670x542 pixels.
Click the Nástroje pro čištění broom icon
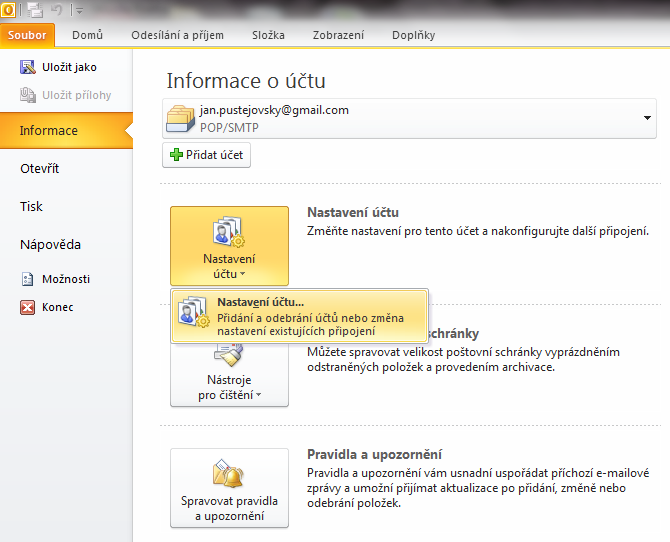(x=229, y=353)
